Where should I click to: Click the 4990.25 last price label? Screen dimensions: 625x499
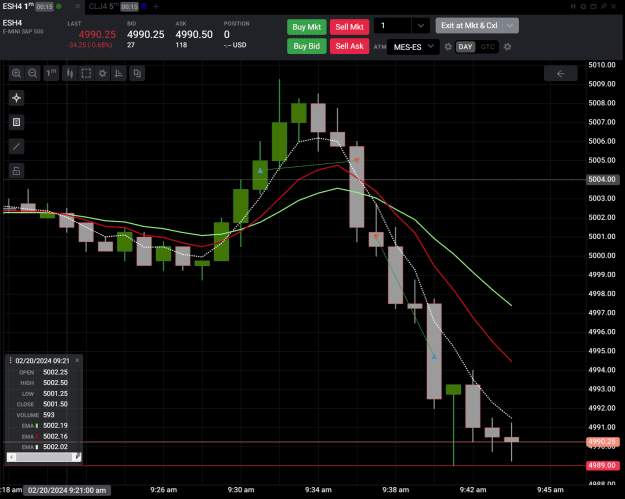pos(602,442)
